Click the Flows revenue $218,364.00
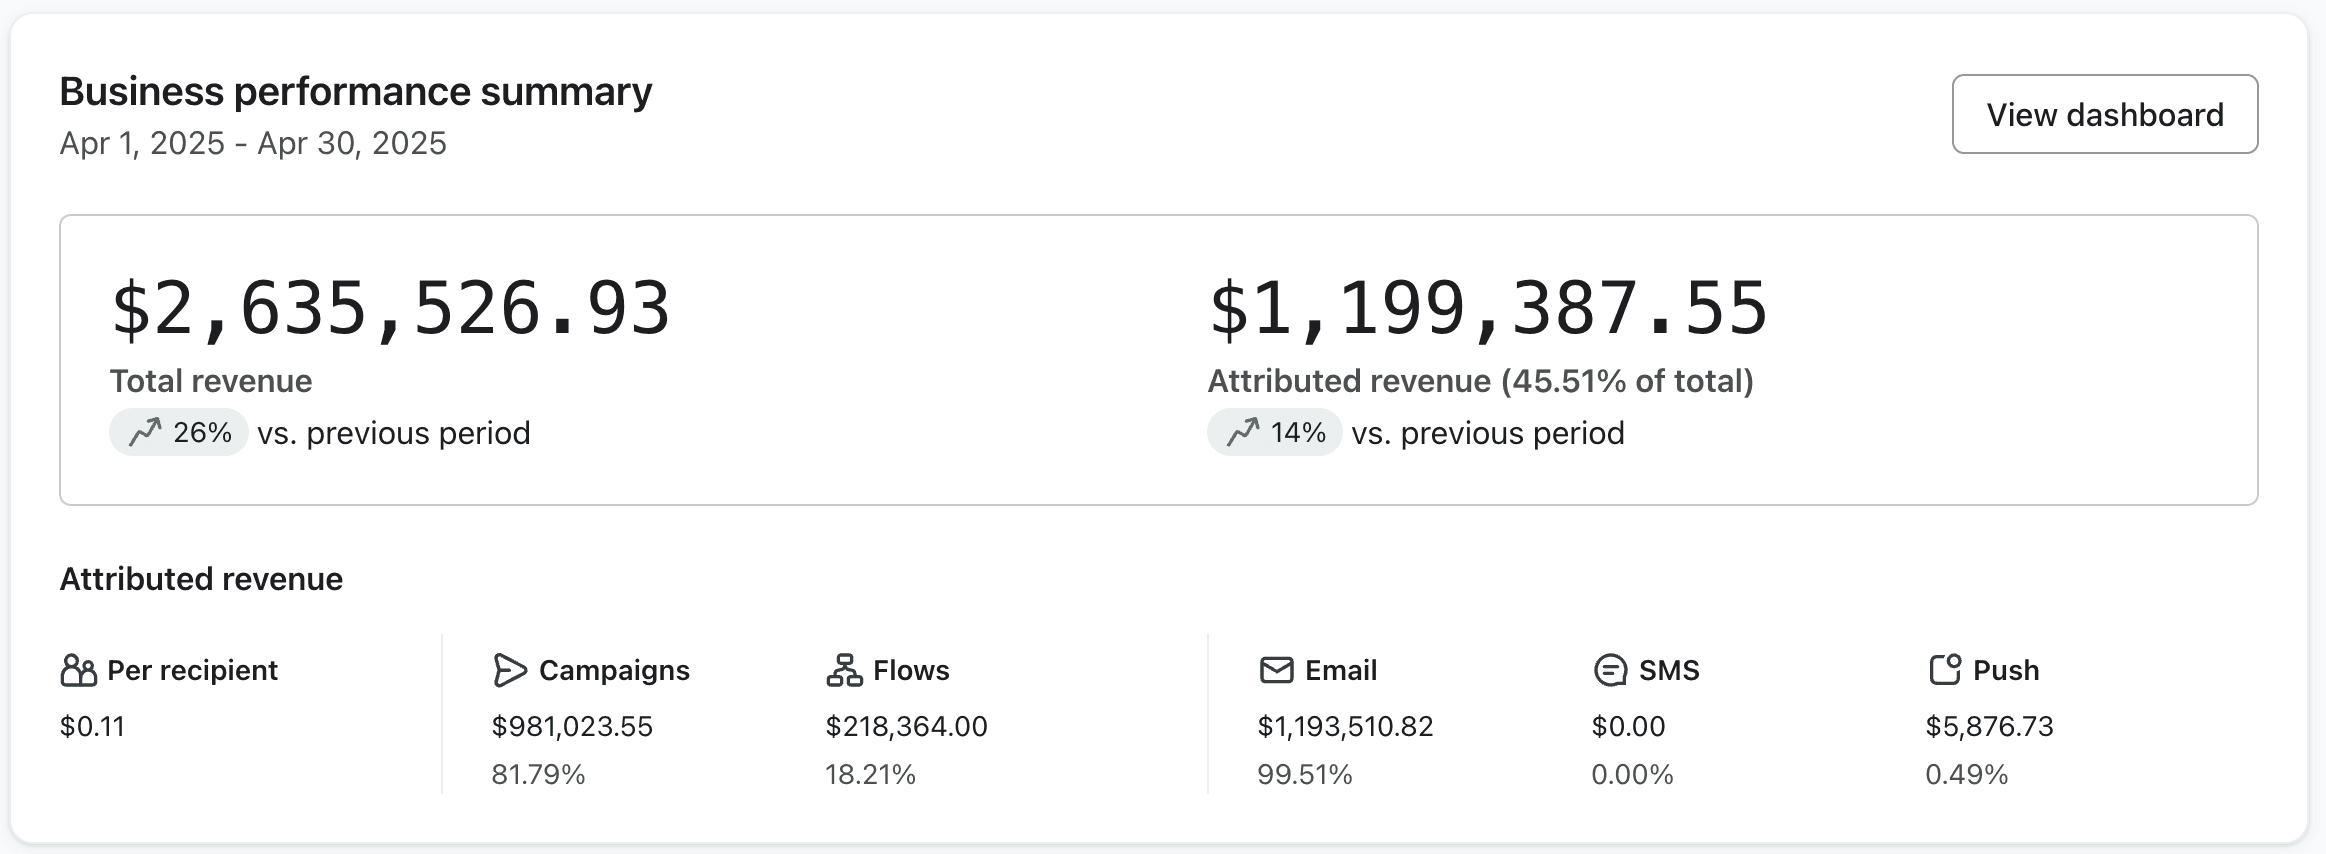2326x854 pixels. 906,726
